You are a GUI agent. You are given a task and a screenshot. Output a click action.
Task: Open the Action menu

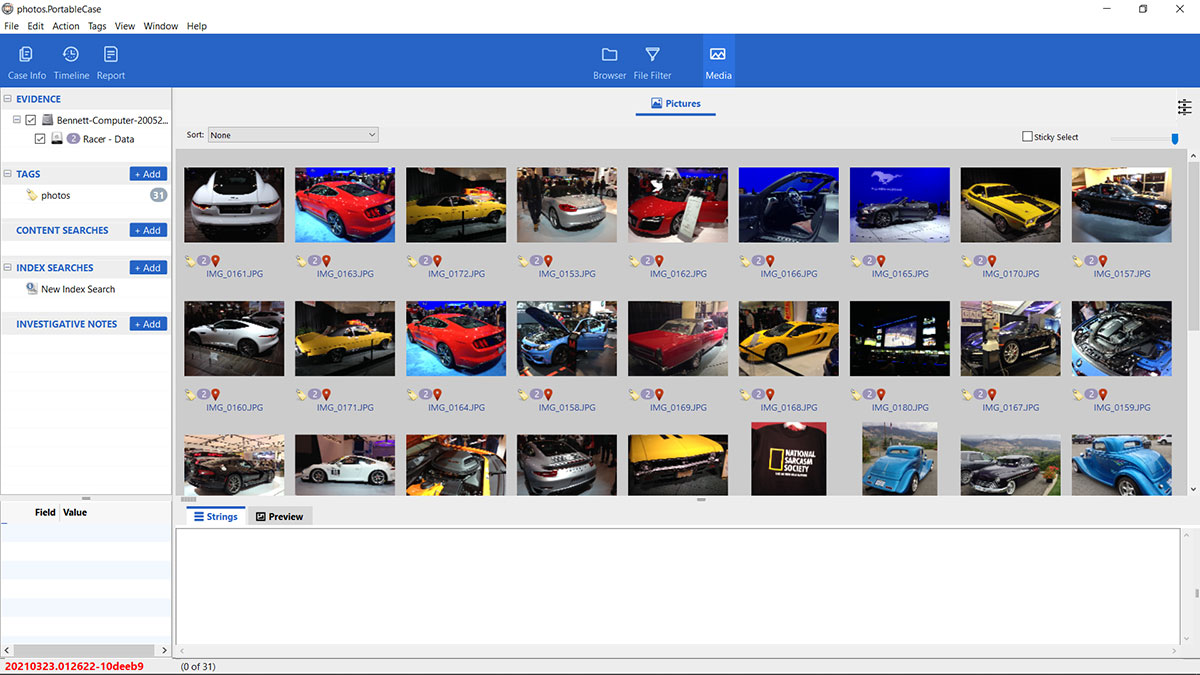[x=66, y=26]
